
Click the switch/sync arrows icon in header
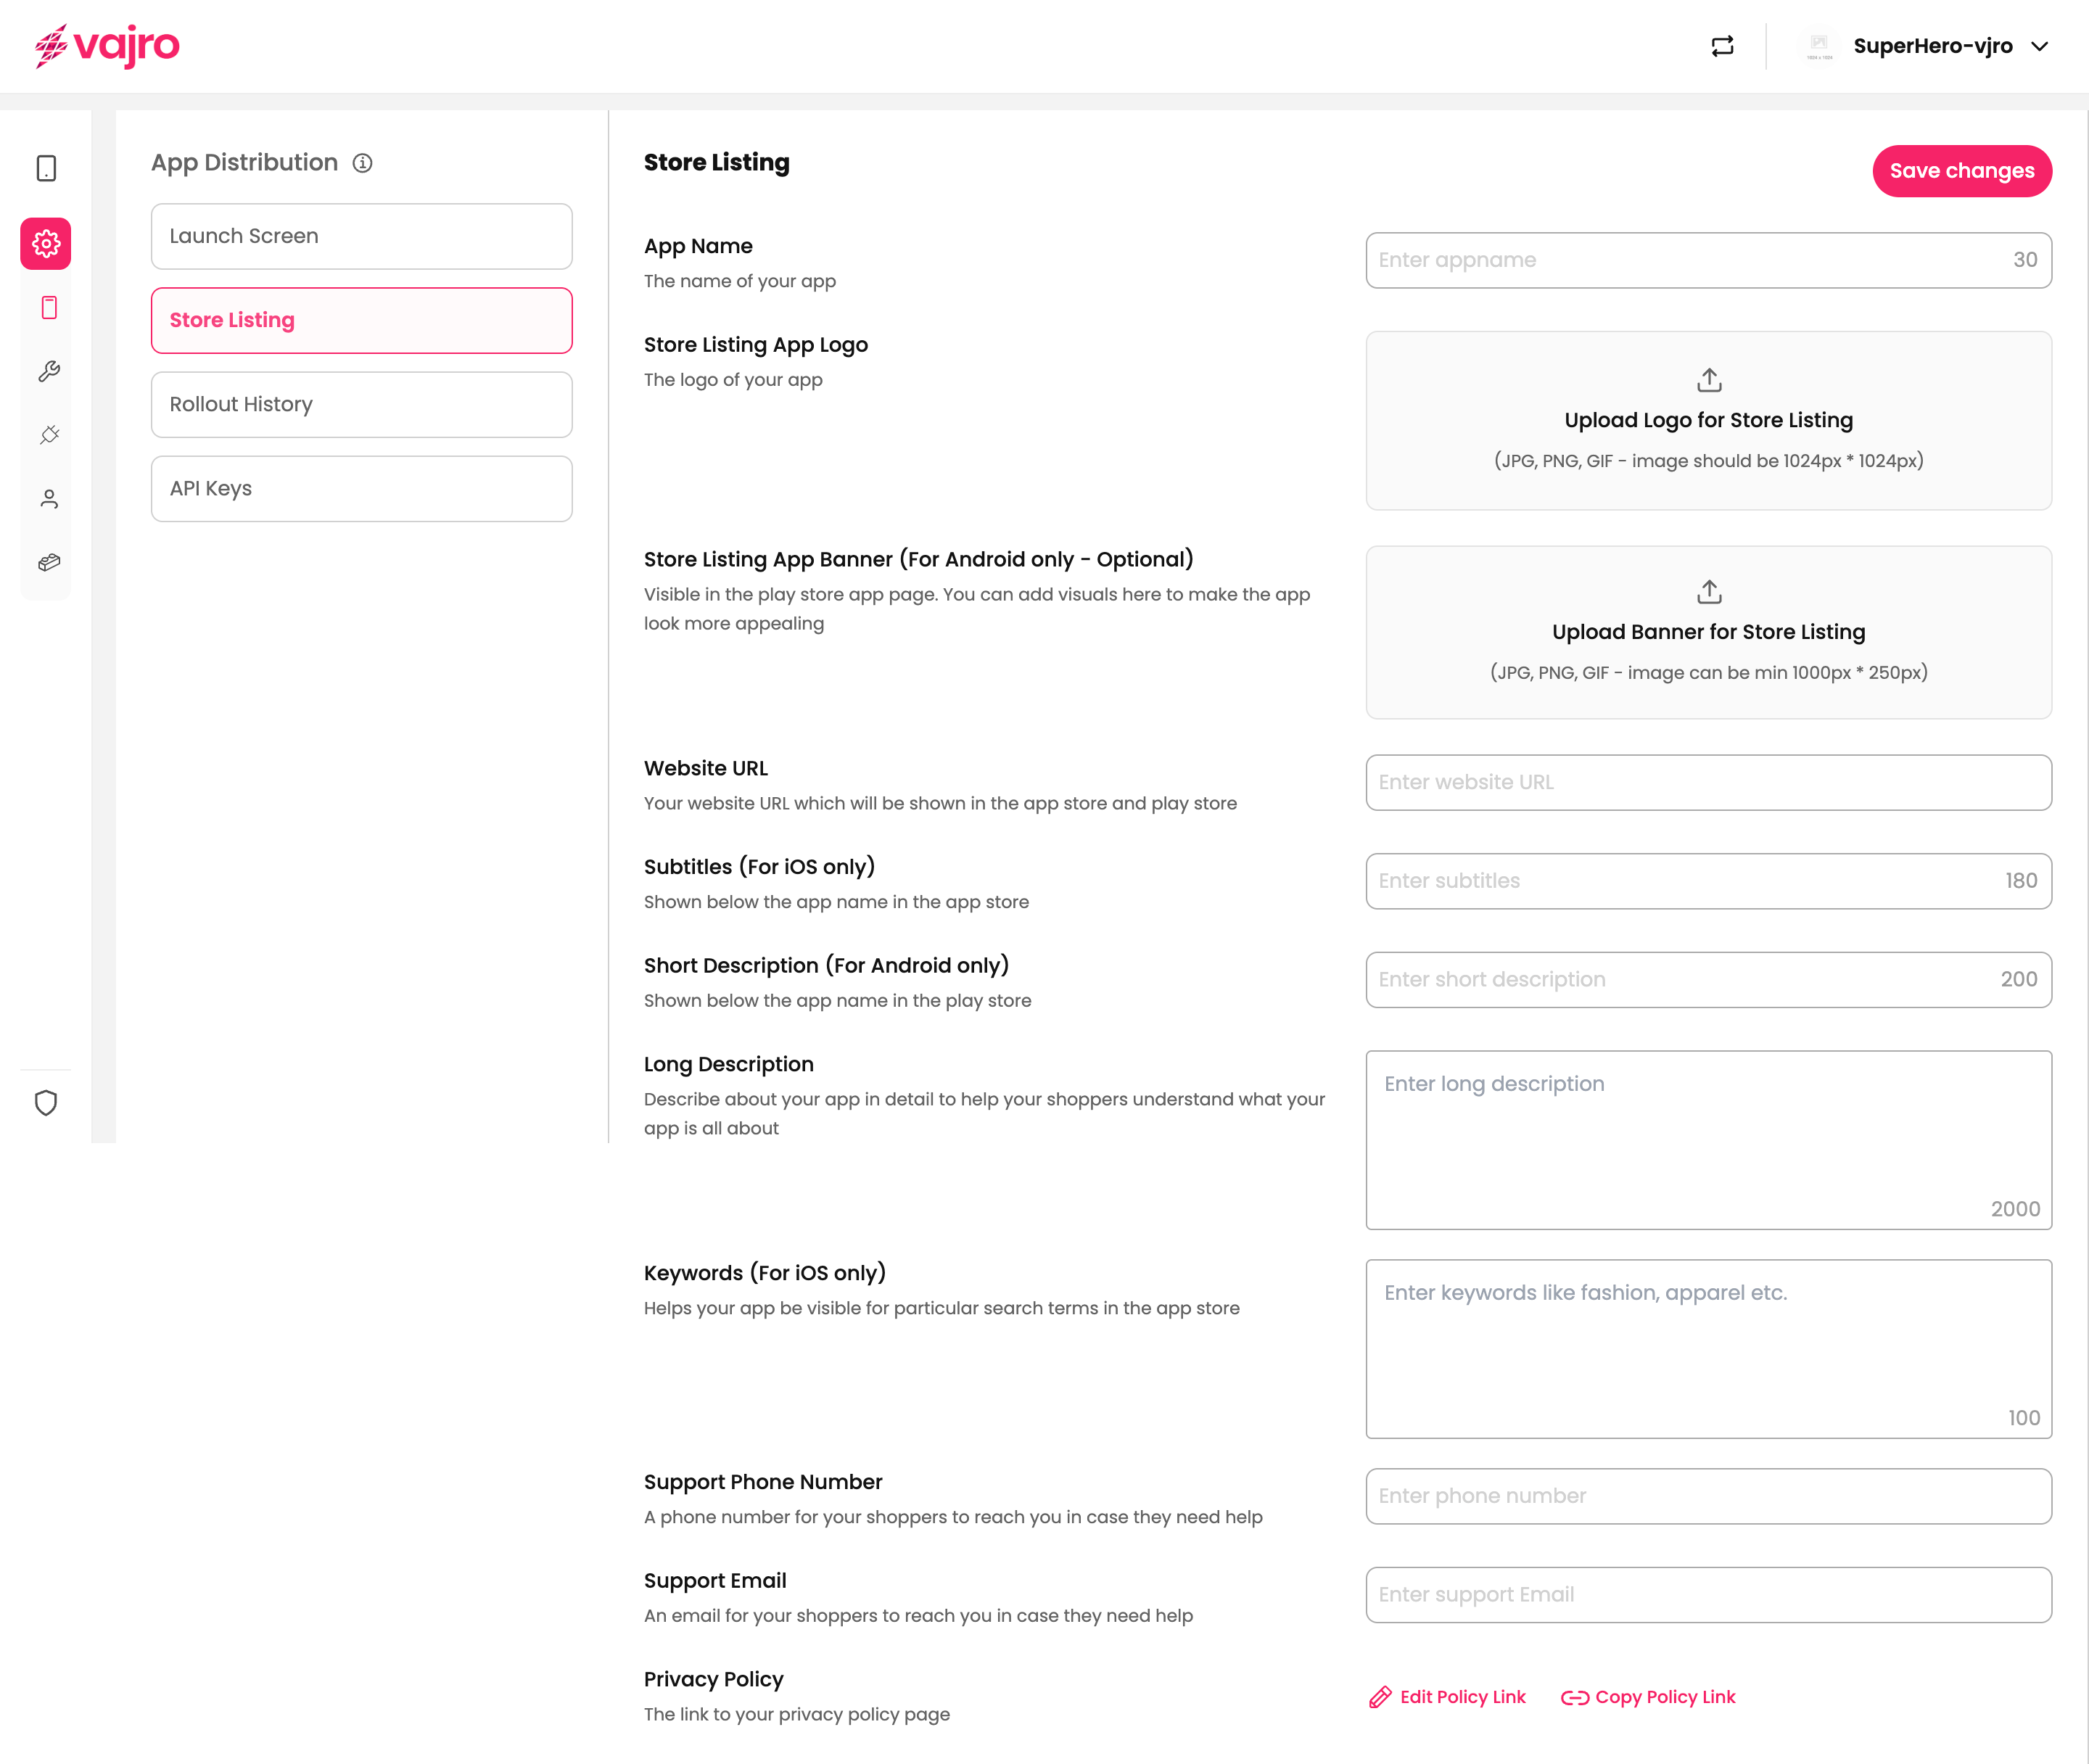point(1722,46)
